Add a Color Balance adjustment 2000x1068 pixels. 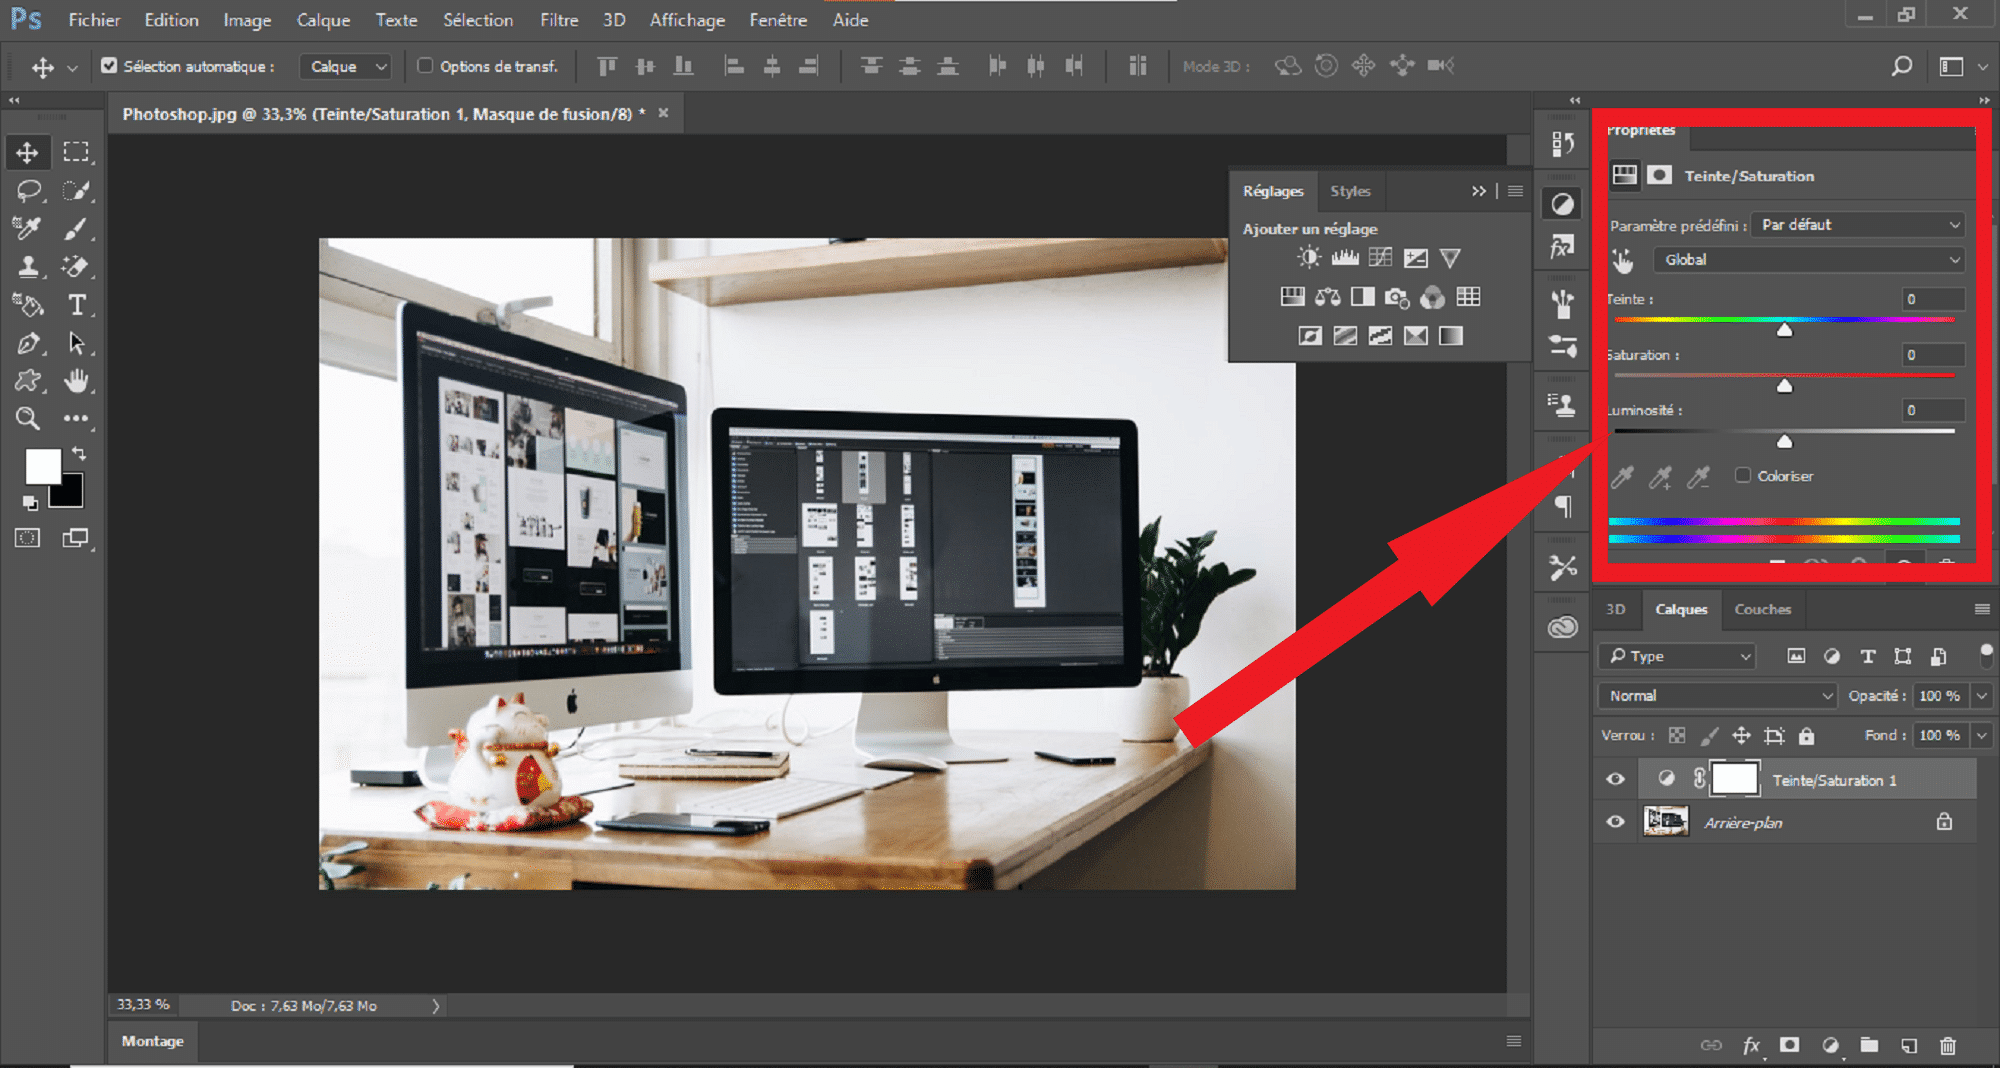[x=1328, y=297]
